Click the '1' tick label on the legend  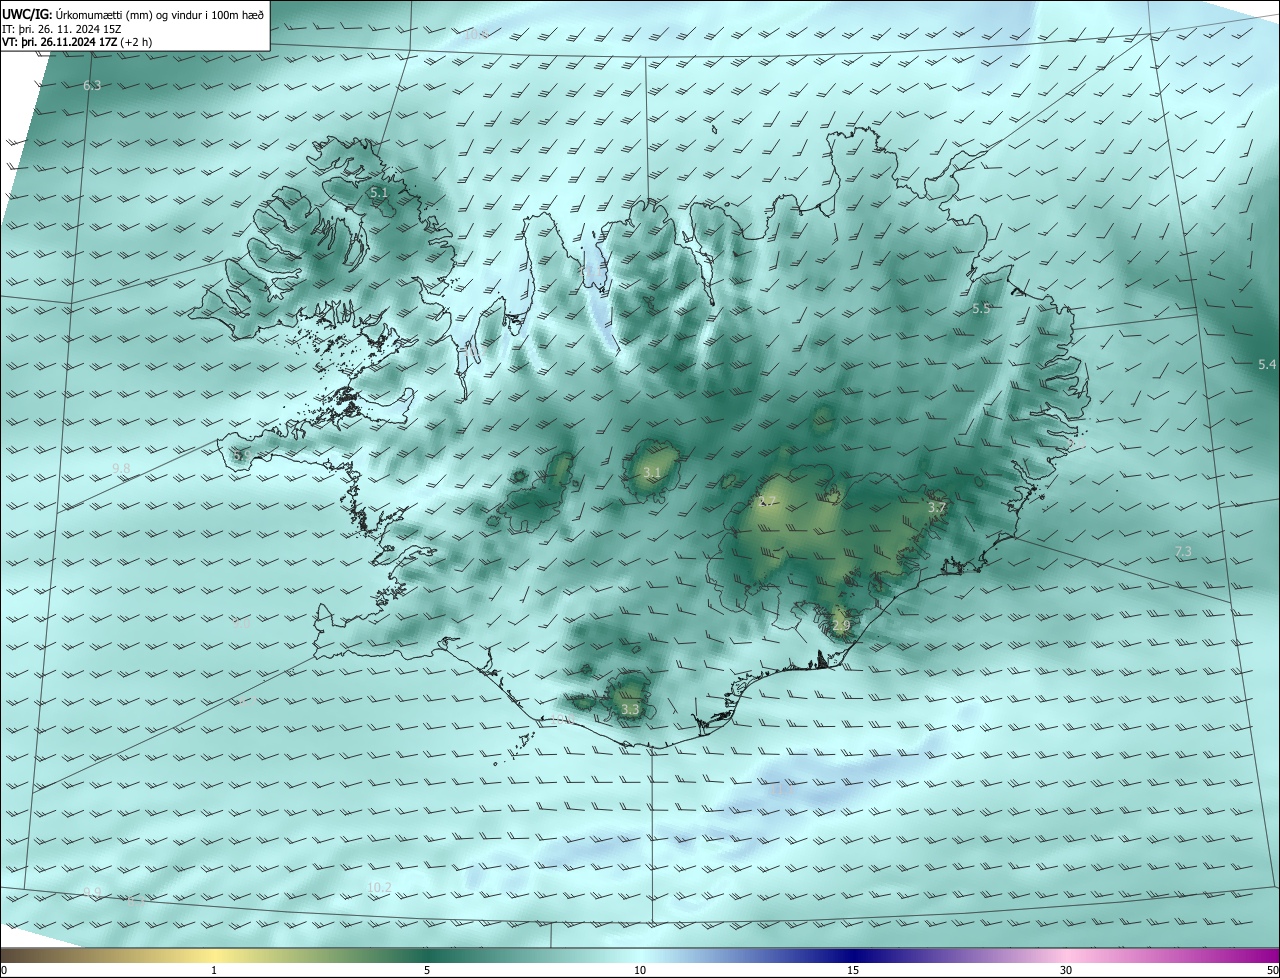(x=214, y=971)
